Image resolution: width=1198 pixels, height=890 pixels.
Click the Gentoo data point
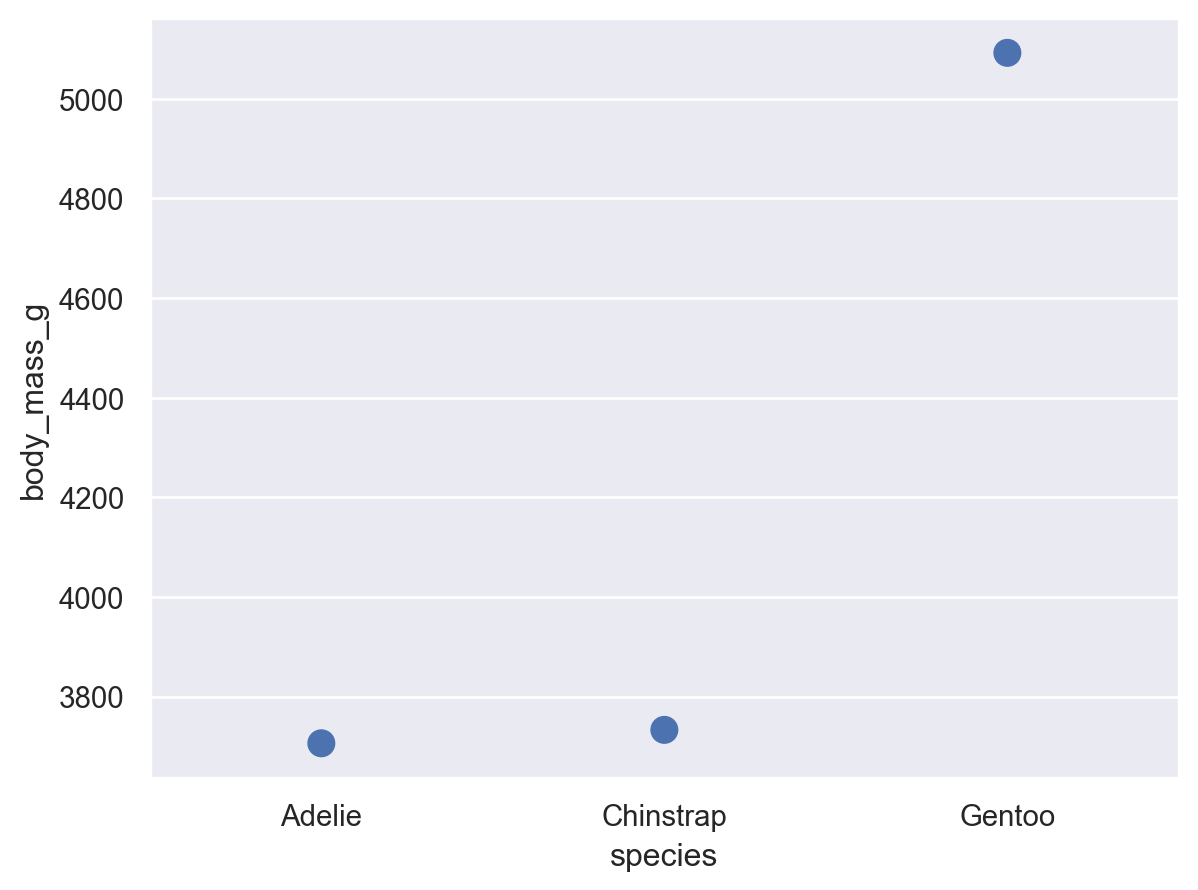point(1007,53)
